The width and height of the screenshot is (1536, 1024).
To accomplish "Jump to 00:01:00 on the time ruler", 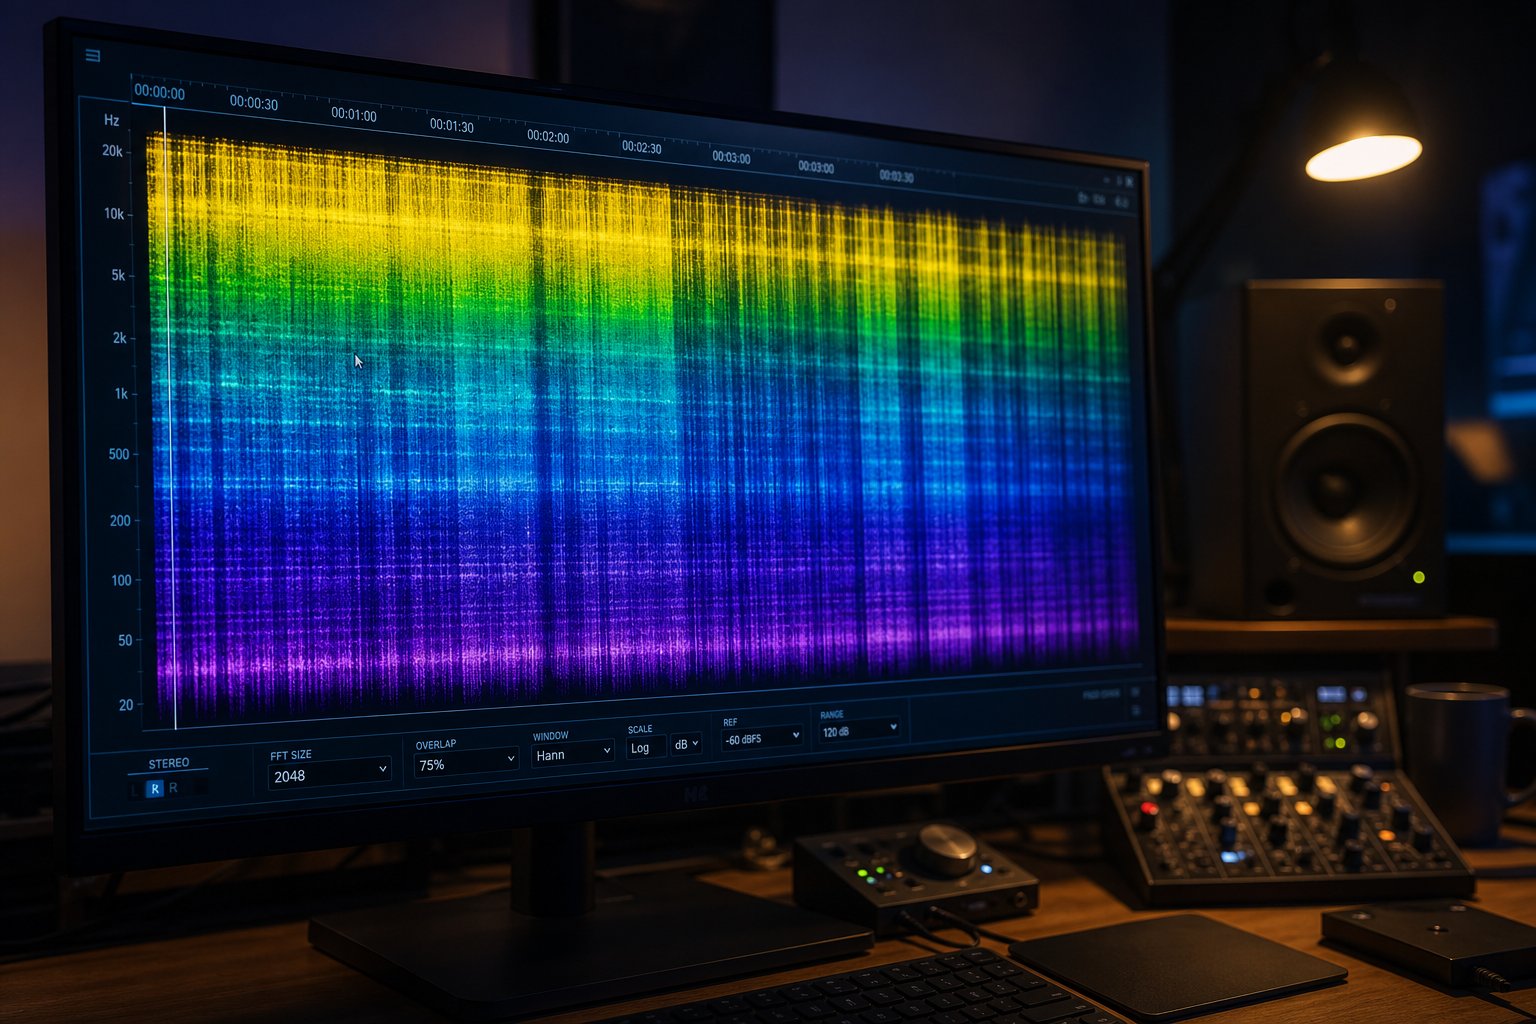I will click(354, 114).
